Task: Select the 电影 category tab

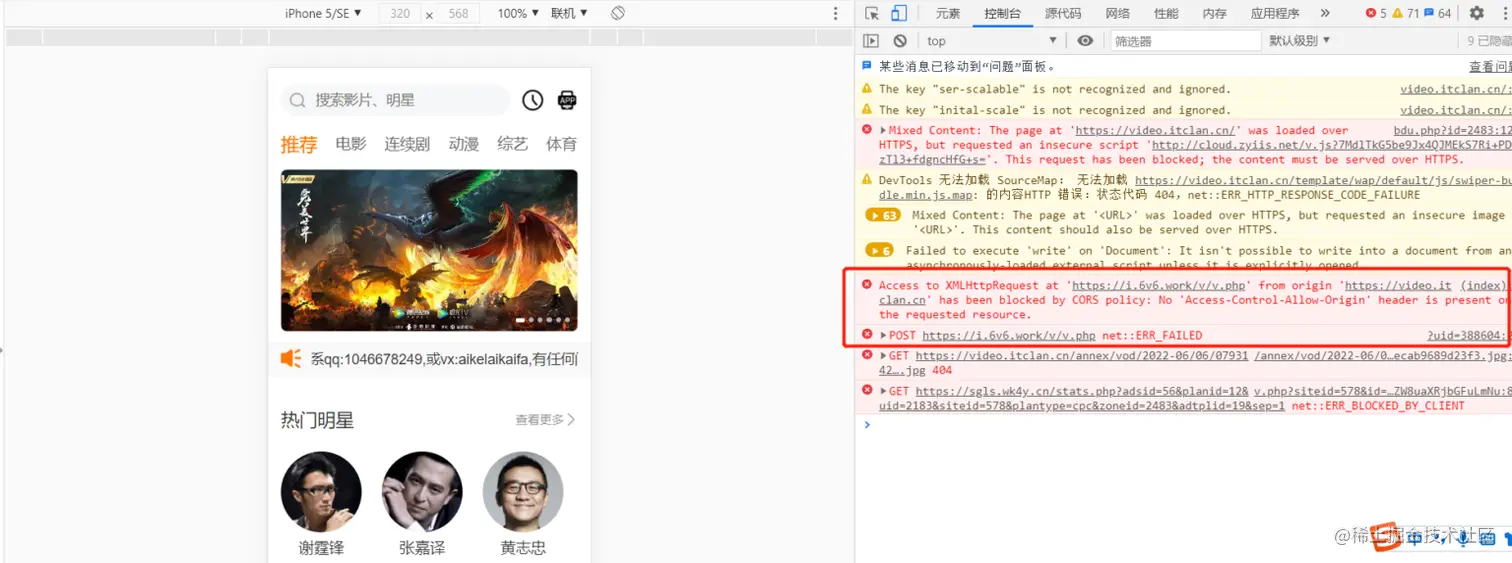Action: tap(351, 144)
